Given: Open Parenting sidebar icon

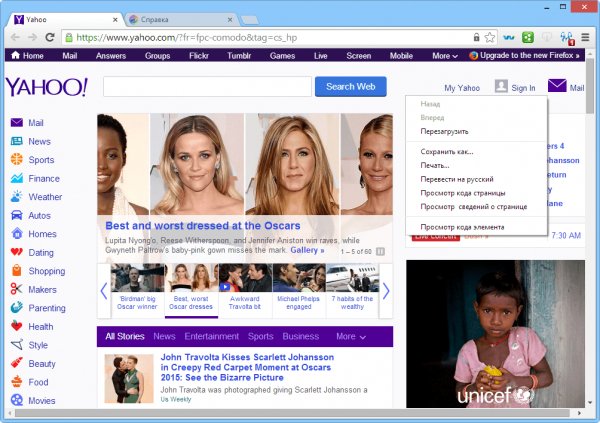Looking at the screenshot, I should click(x=16, y=307).
